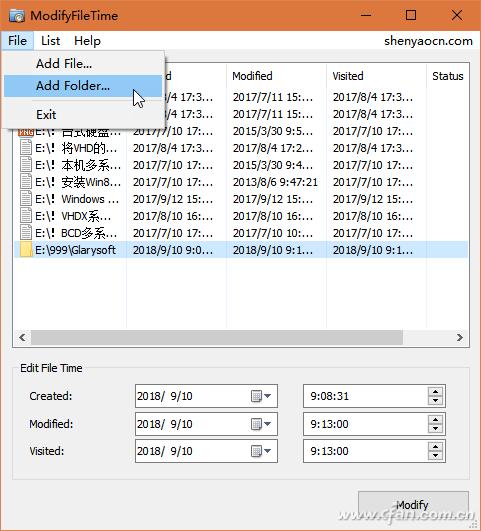Image resolution: width=481 pixels, height=531 pixels.
Task: Decrease Modified time with down arrow
Action: (435, 428)
